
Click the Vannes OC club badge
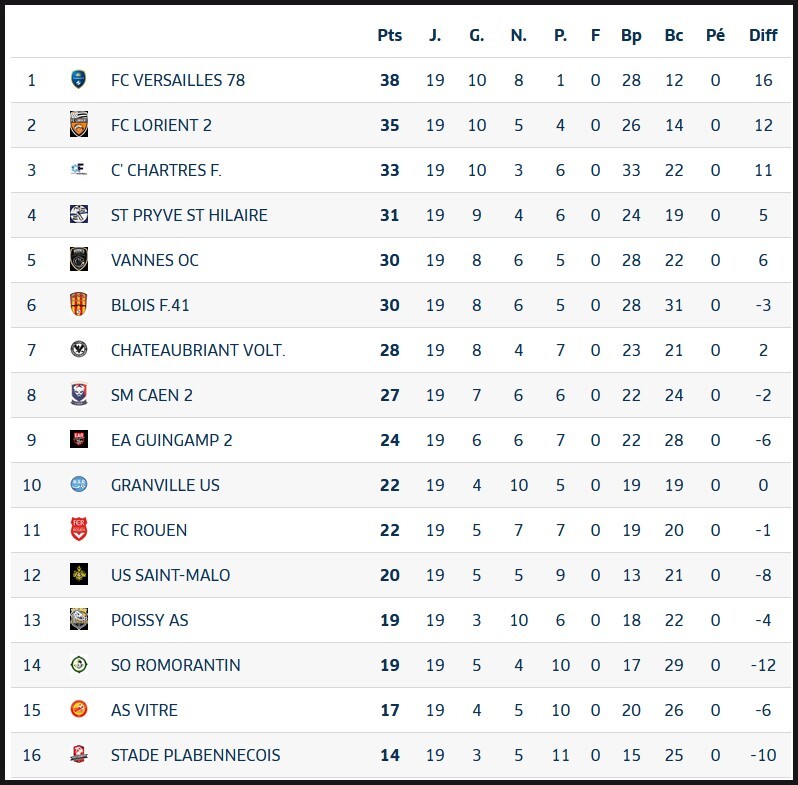[79, 260]
